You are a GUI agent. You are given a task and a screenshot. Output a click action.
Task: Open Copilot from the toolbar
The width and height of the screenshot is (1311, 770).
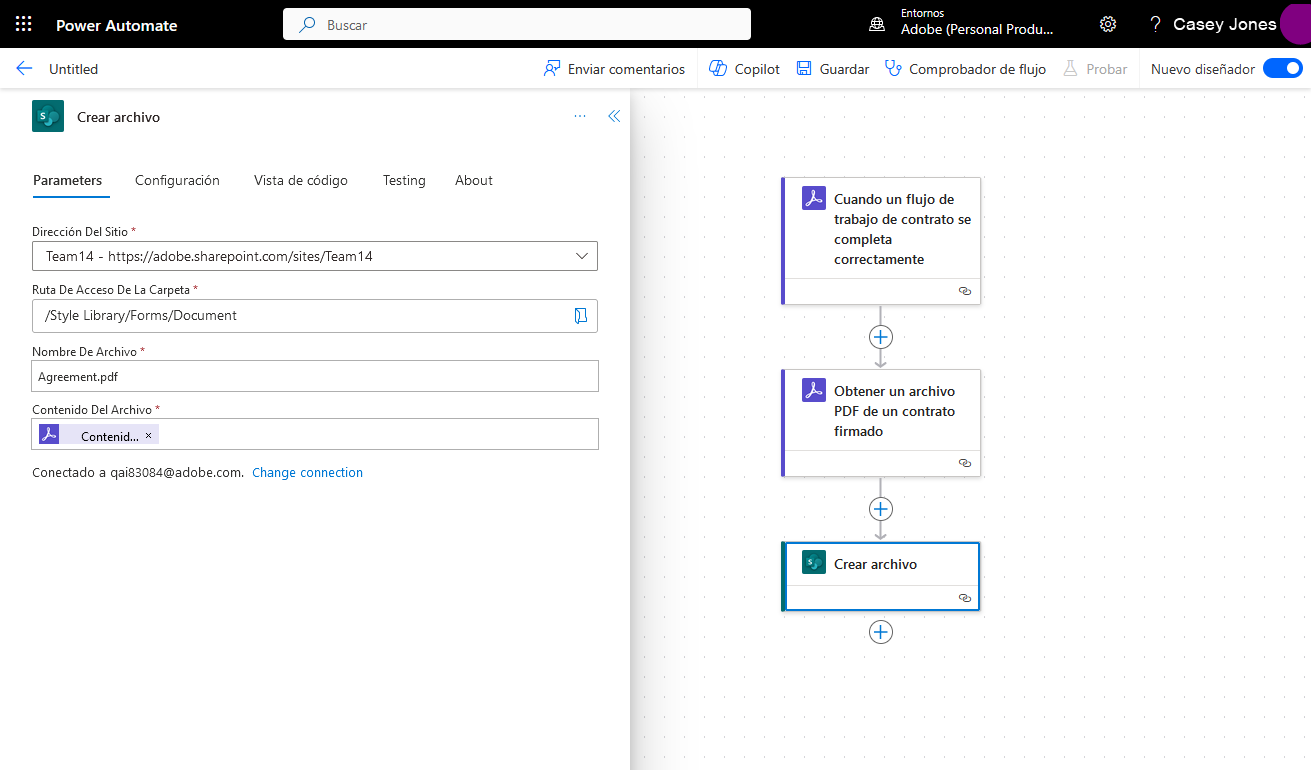[743, 68]
